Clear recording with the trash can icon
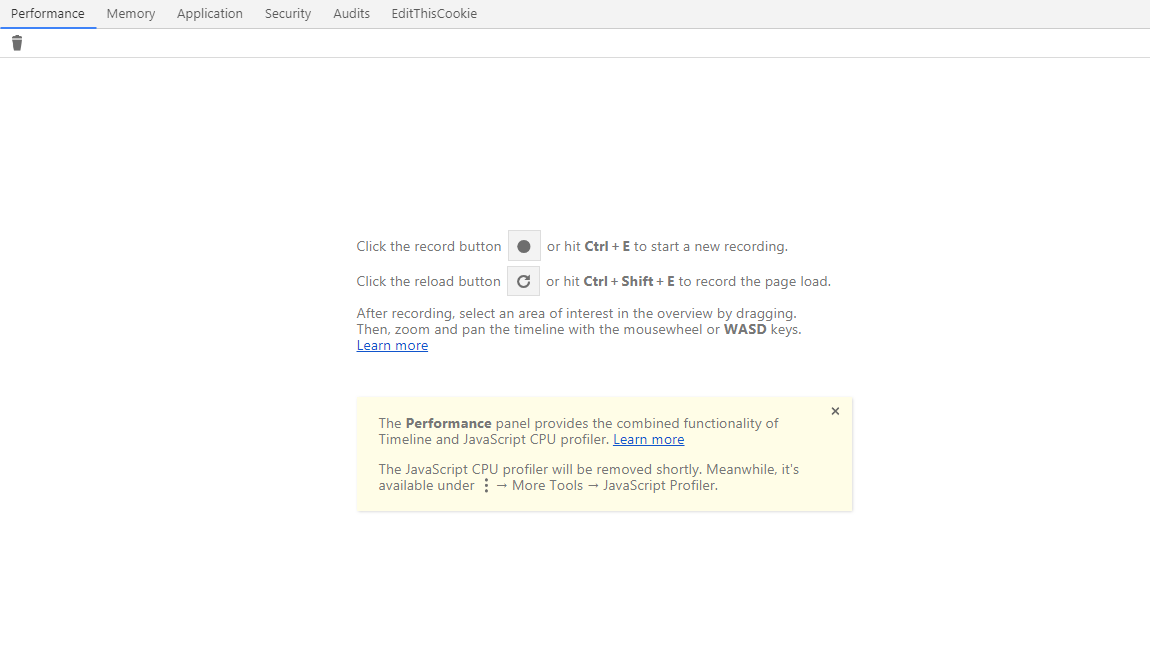 pyautogui.click(x=17, y=43)
